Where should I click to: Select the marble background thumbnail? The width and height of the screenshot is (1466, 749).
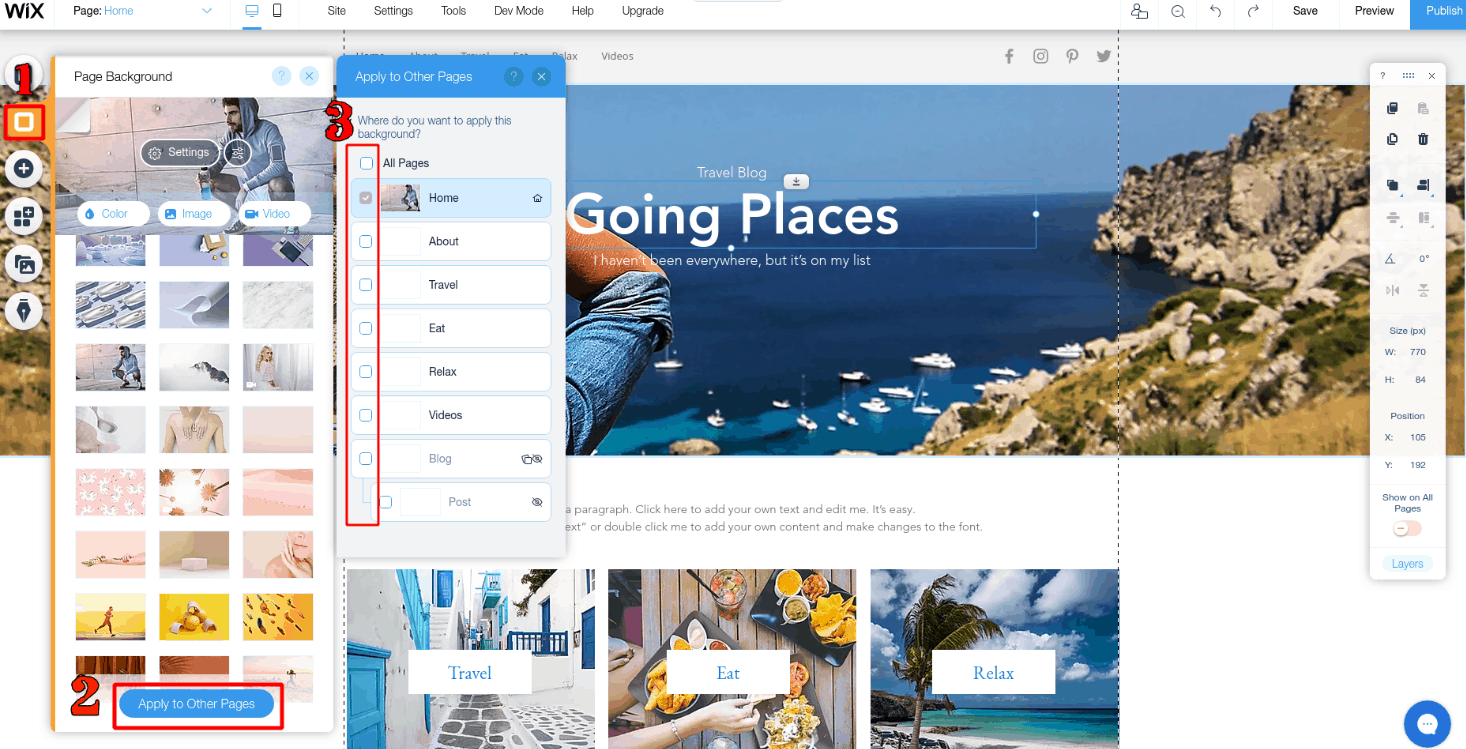(x=277, y=305)
